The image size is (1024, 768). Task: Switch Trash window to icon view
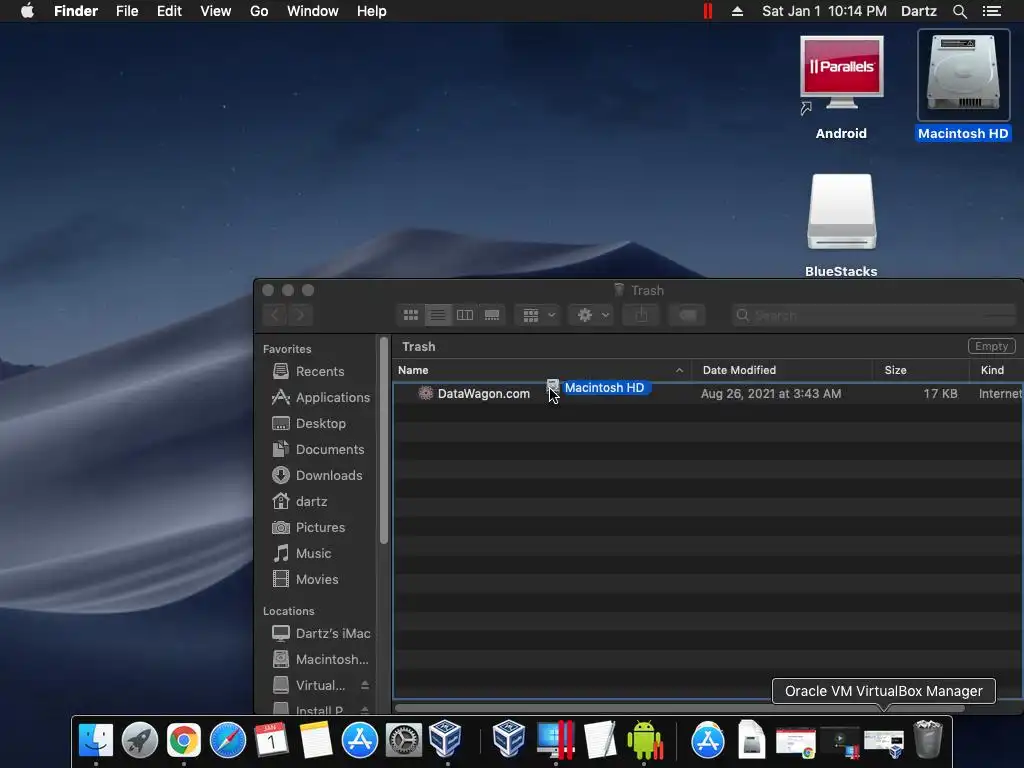pos(411,315)
